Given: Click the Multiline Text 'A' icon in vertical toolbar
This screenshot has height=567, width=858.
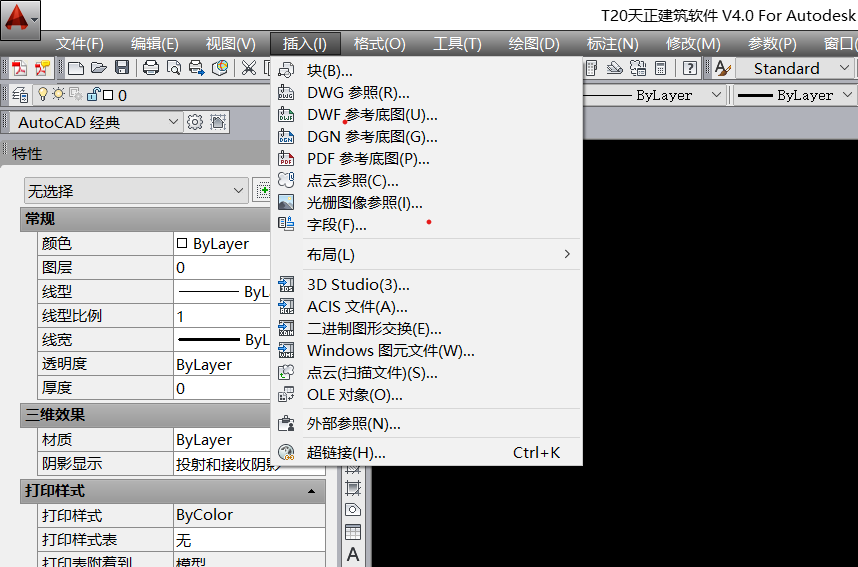Looking at the screenshot, I should tap(353, 554).
